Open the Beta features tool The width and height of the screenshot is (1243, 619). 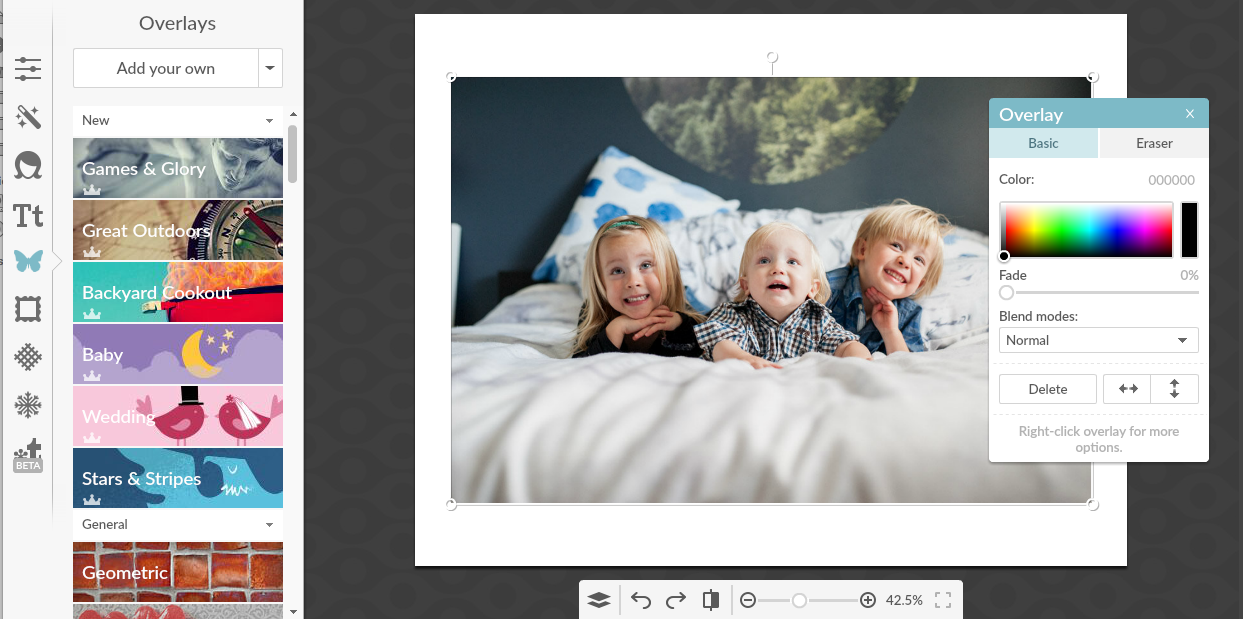[28, 455]
